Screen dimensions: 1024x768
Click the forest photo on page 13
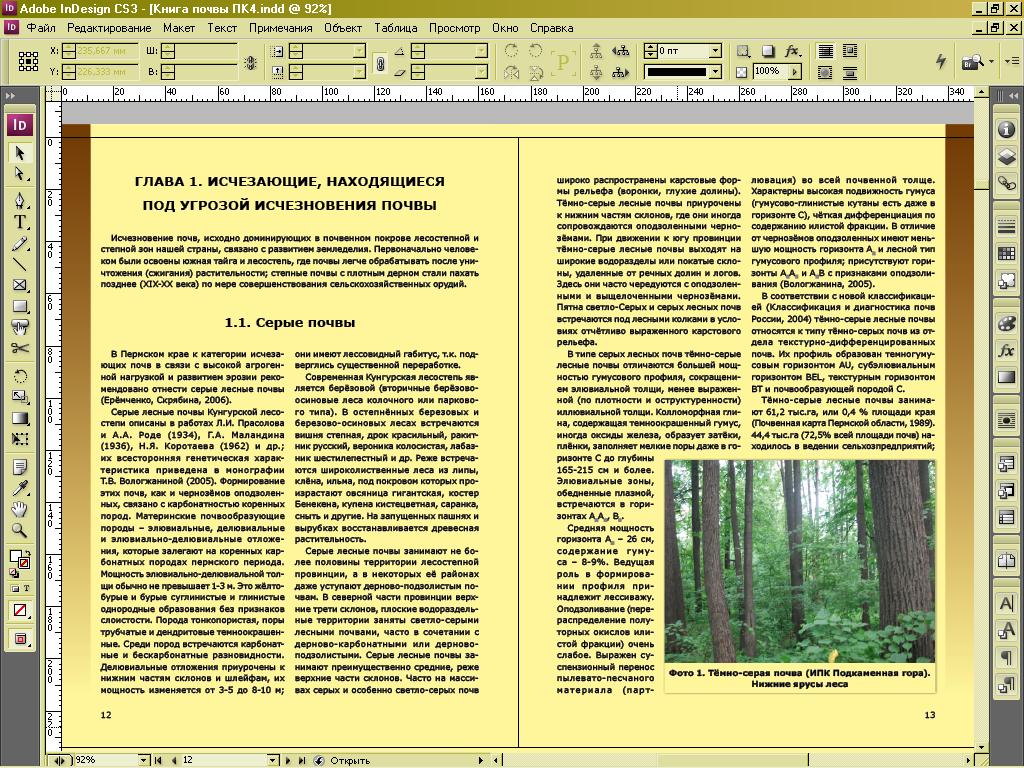800,562
